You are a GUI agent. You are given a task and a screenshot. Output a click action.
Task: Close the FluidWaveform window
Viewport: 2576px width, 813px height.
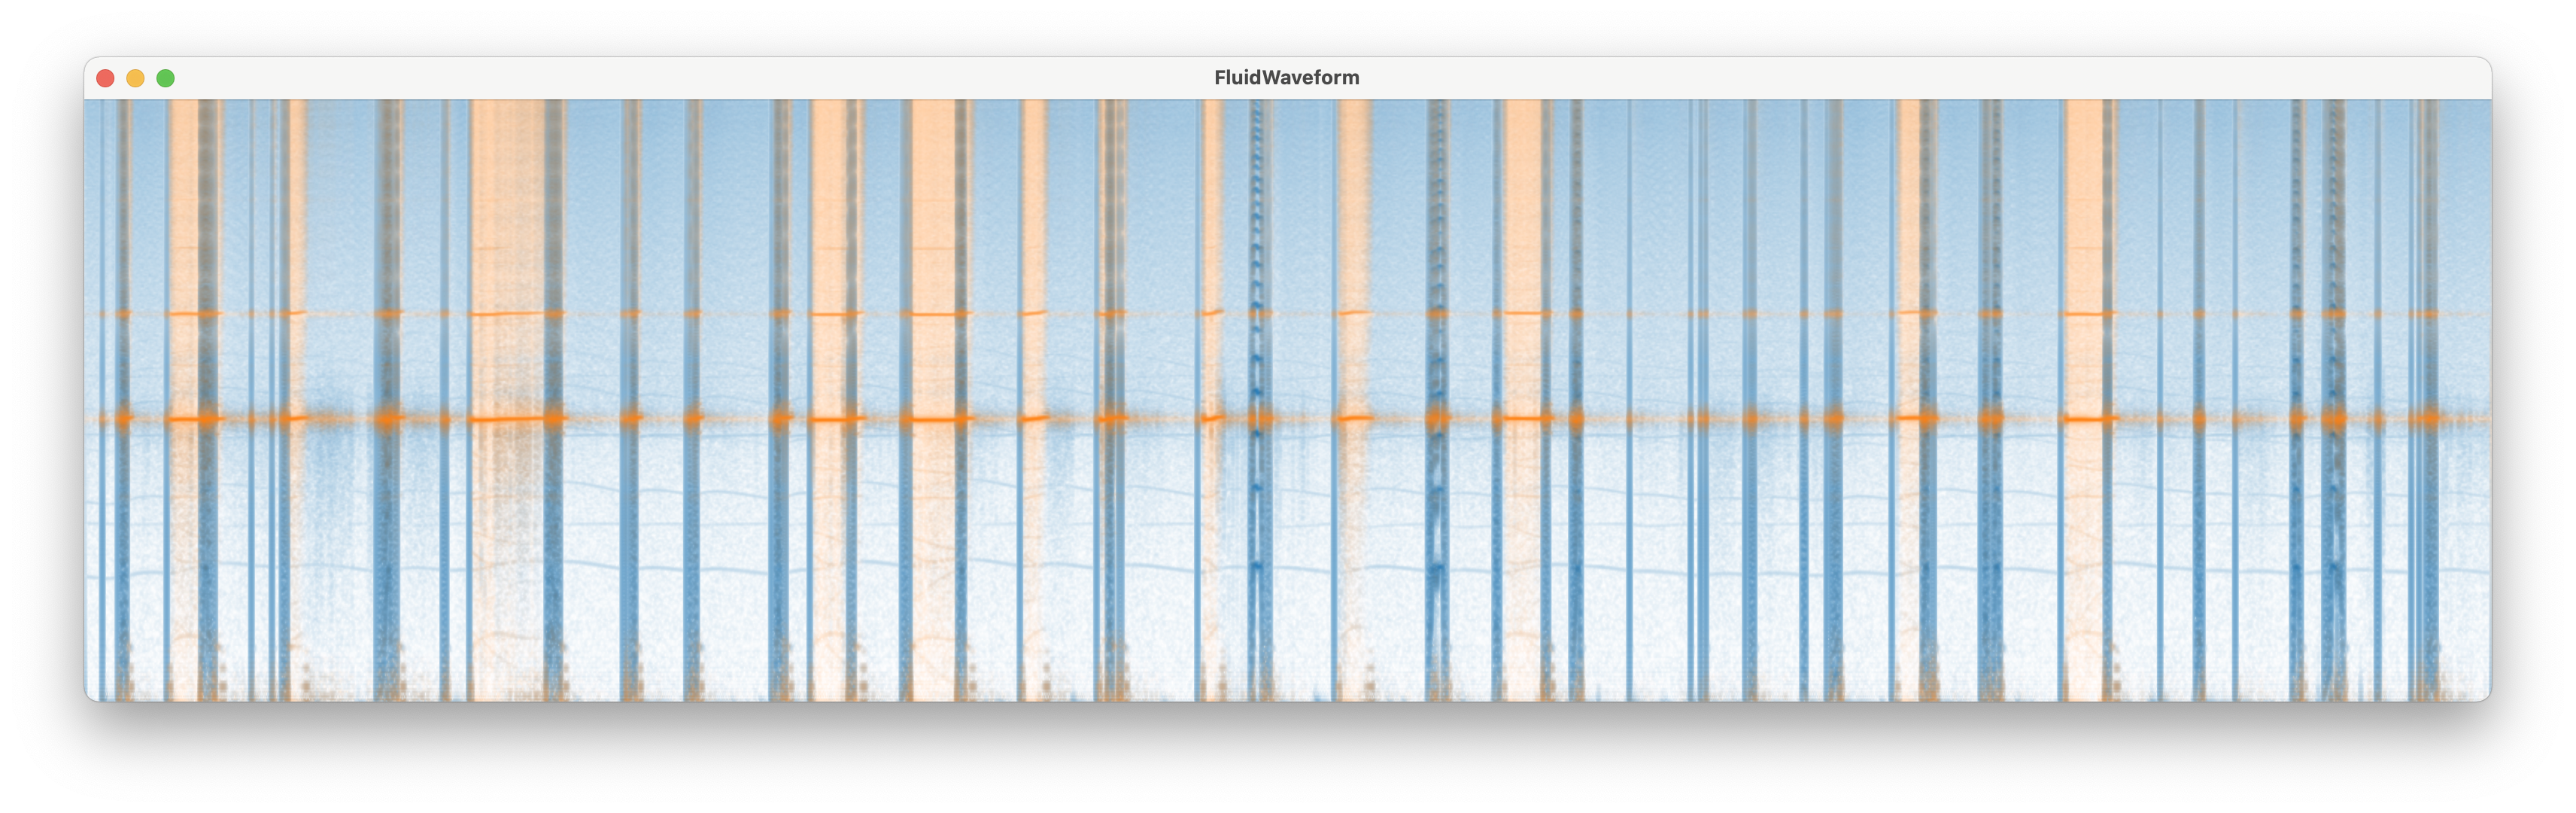[x=105, y=78]
